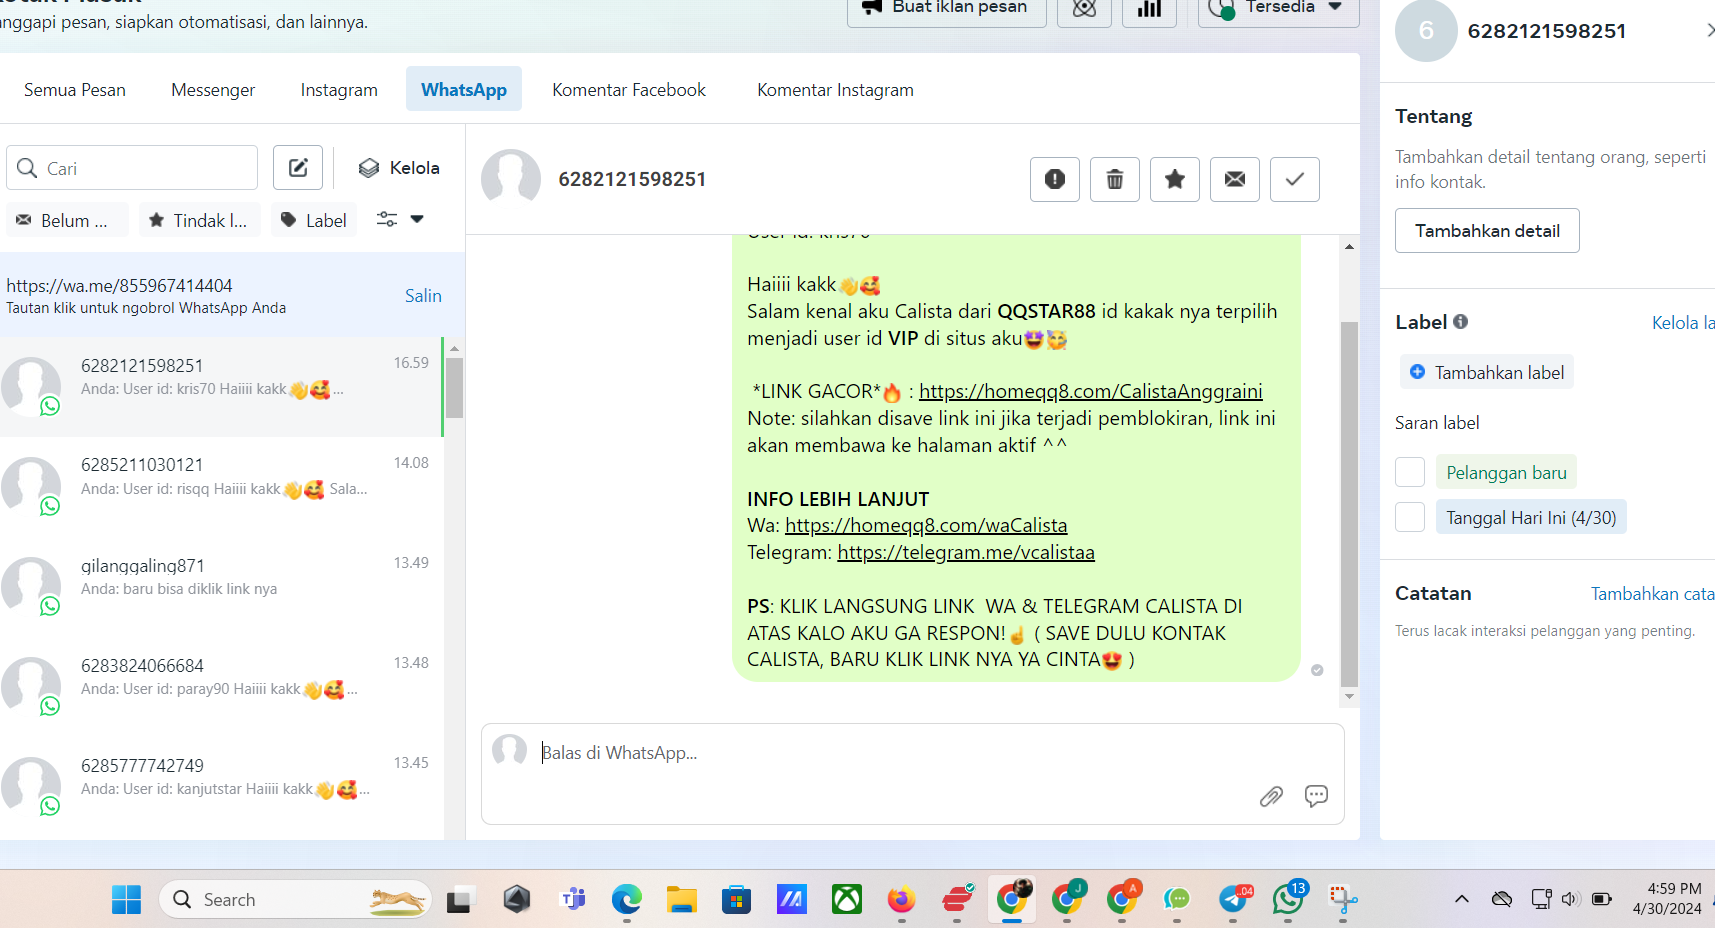This screenshot has height=928, width=1715.
Task: Filter by Tindak lanjut star button
Action: point(200,220)
